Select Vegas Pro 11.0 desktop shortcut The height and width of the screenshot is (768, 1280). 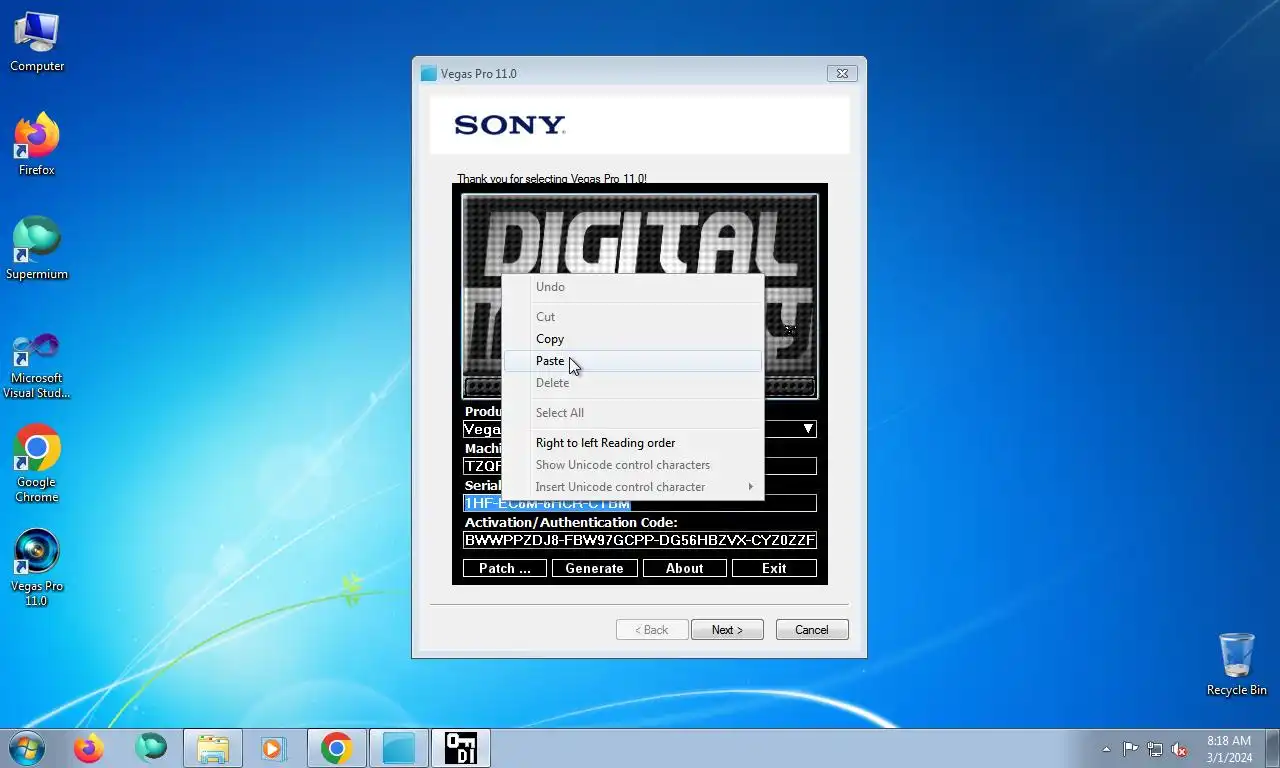tap(37, 568)
